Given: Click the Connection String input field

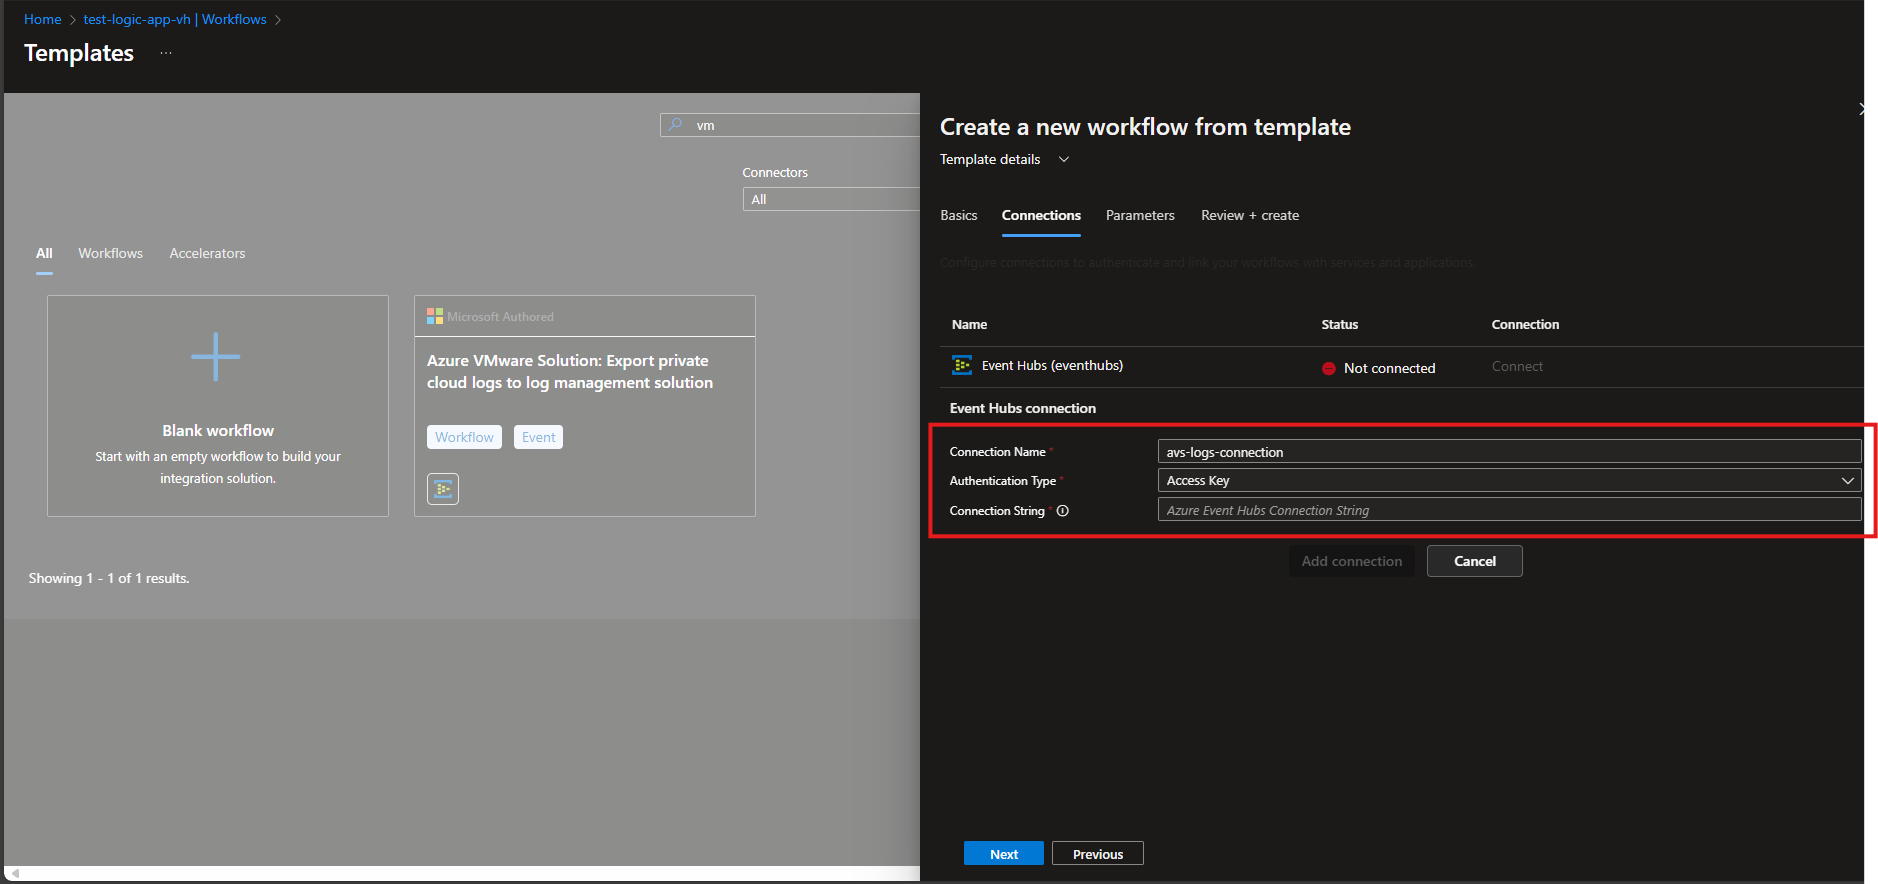Looking at the screenshot, I should pyautogui.click(x=1508, y=511).
